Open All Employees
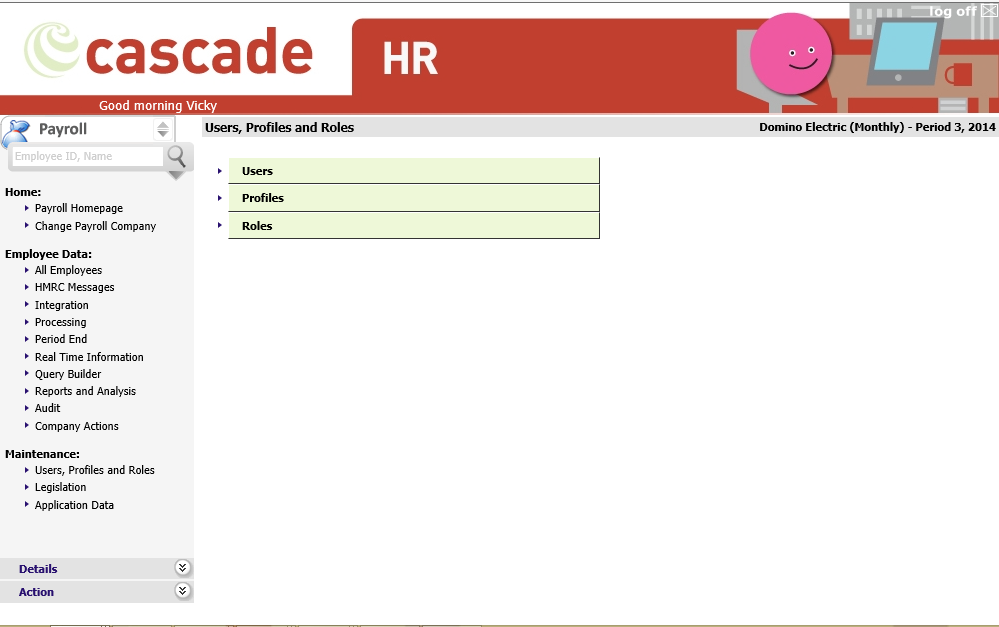This screenshot has width=999, height=627. [x=68, y=270]
